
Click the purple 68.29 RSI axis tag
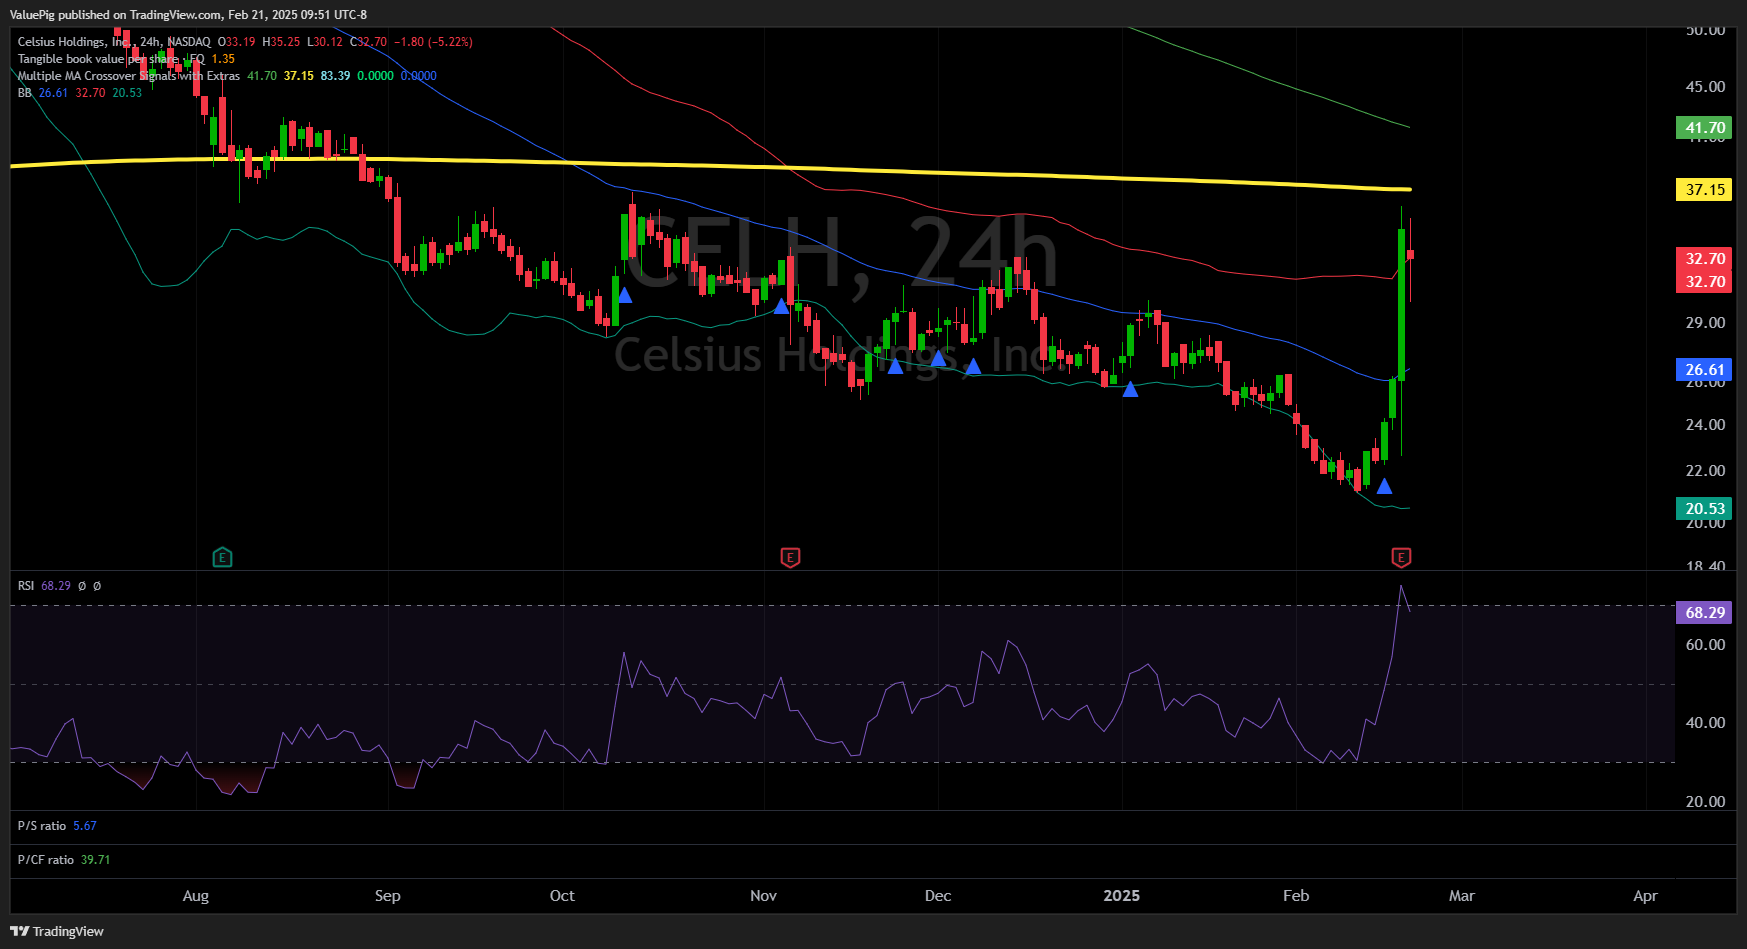[x=1704, y=612]
